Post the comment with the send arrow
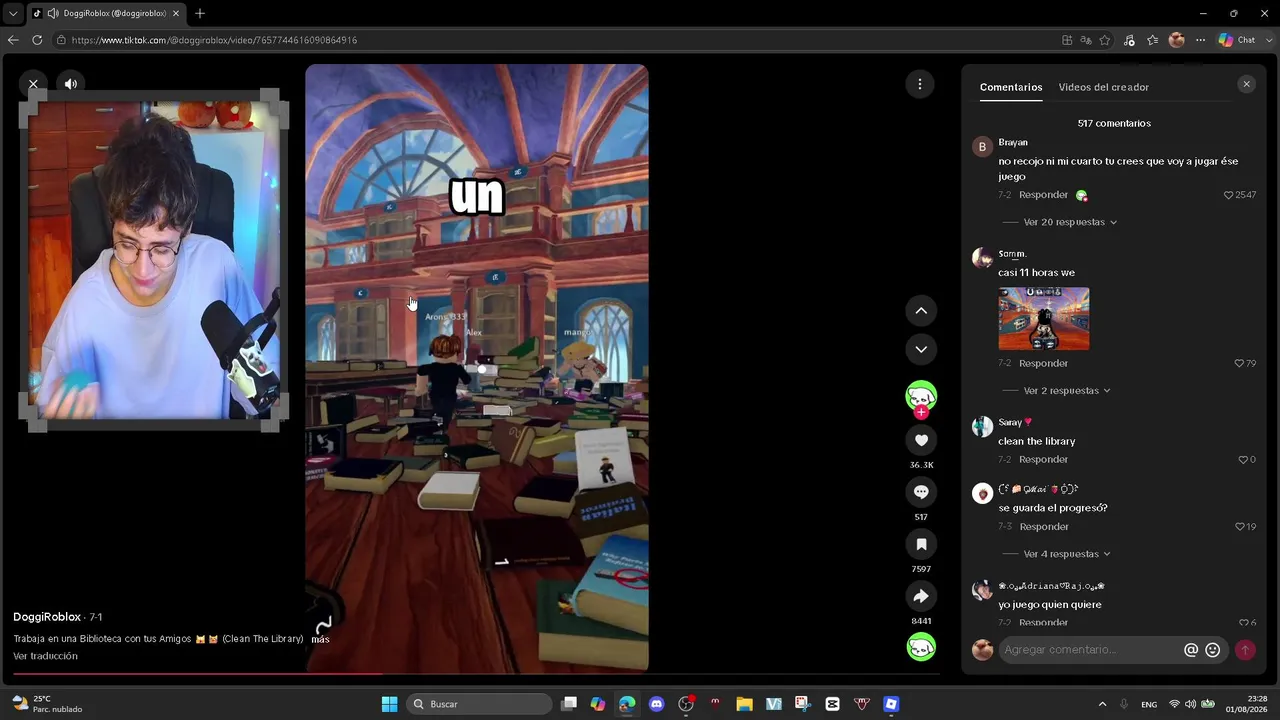Image resolution: width=1280 pixels, height=720 pixels. (1245, 650)
